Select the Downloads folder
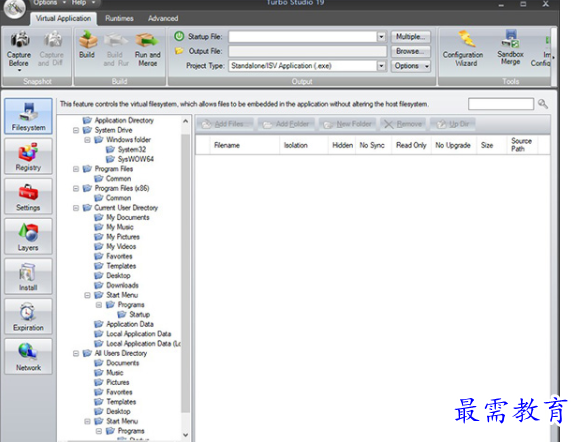576x442 pixels. point(116,285)
